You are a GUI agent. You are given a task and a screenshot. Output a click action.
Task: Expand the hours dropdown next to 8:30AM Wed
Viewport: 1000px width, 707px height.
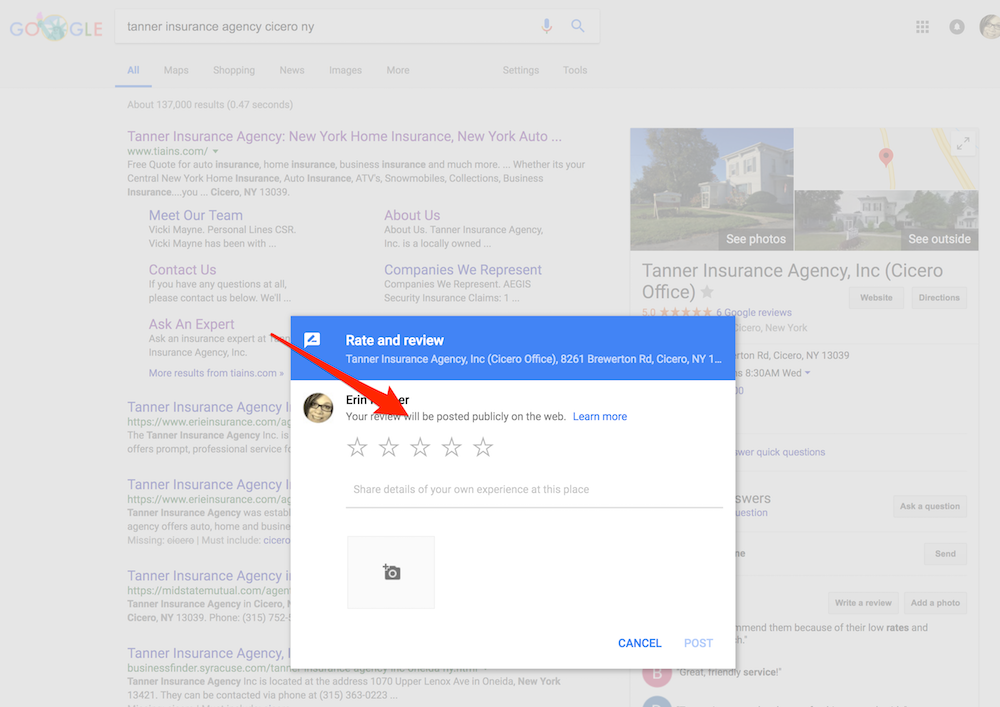coord(807,373)
